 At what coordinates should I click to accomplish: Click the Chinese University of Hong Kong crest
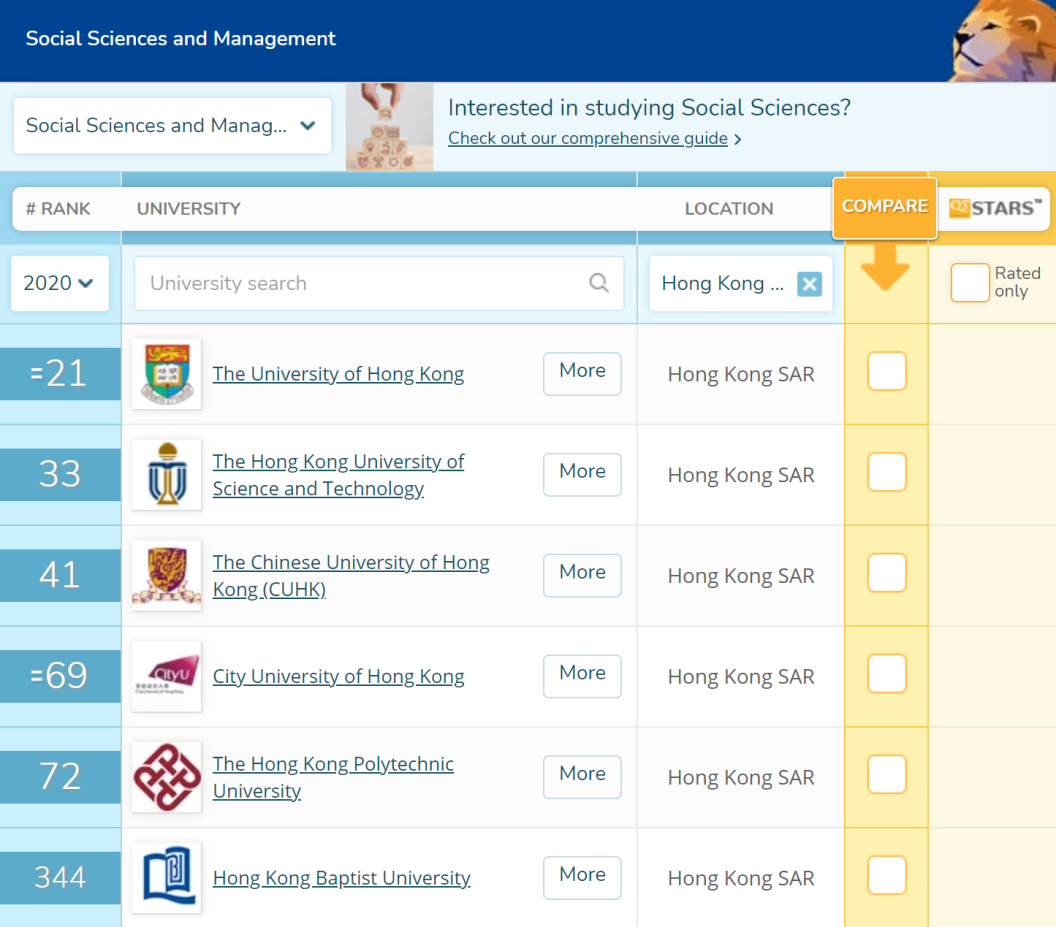coord(166,575)
